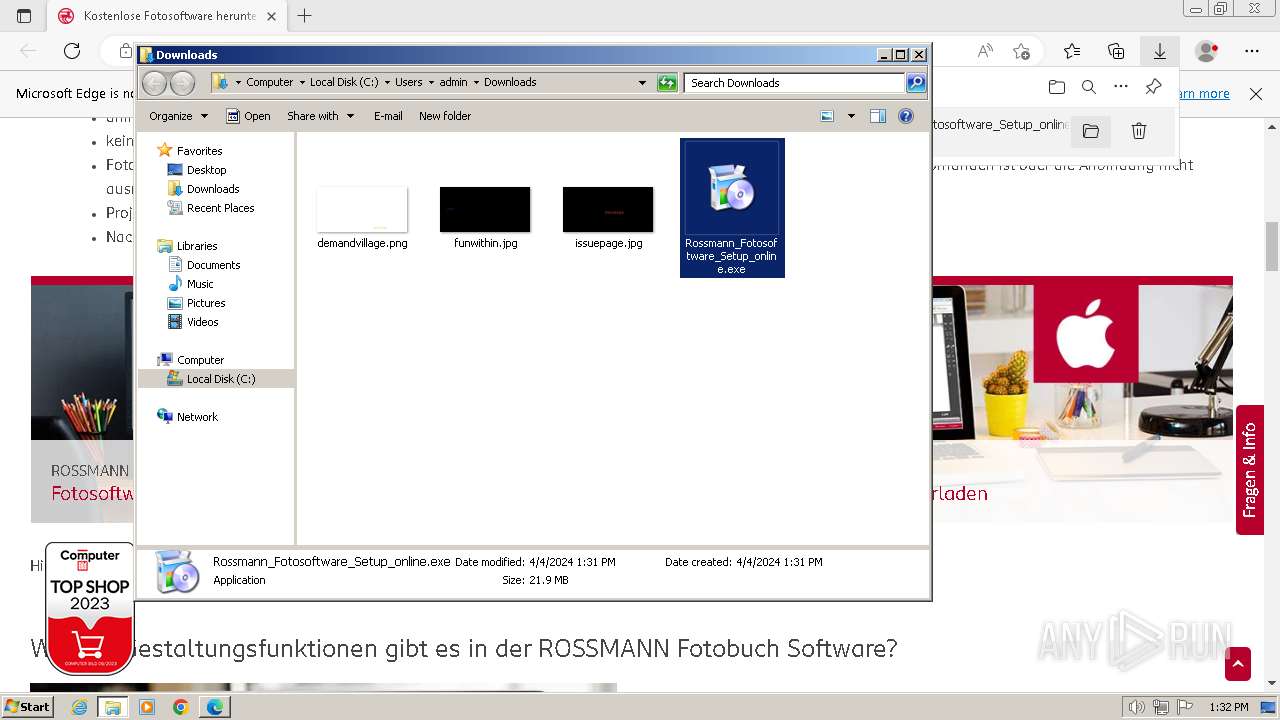Switch to Edge in the taskbar

215,707
